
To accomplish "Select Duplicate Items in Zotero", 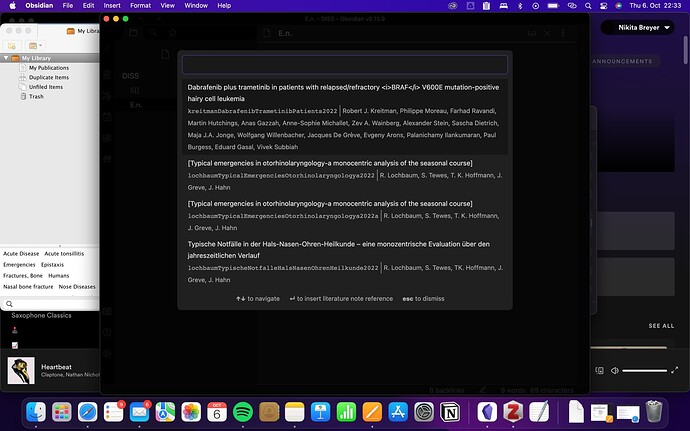I will click(x=49, y=77).
